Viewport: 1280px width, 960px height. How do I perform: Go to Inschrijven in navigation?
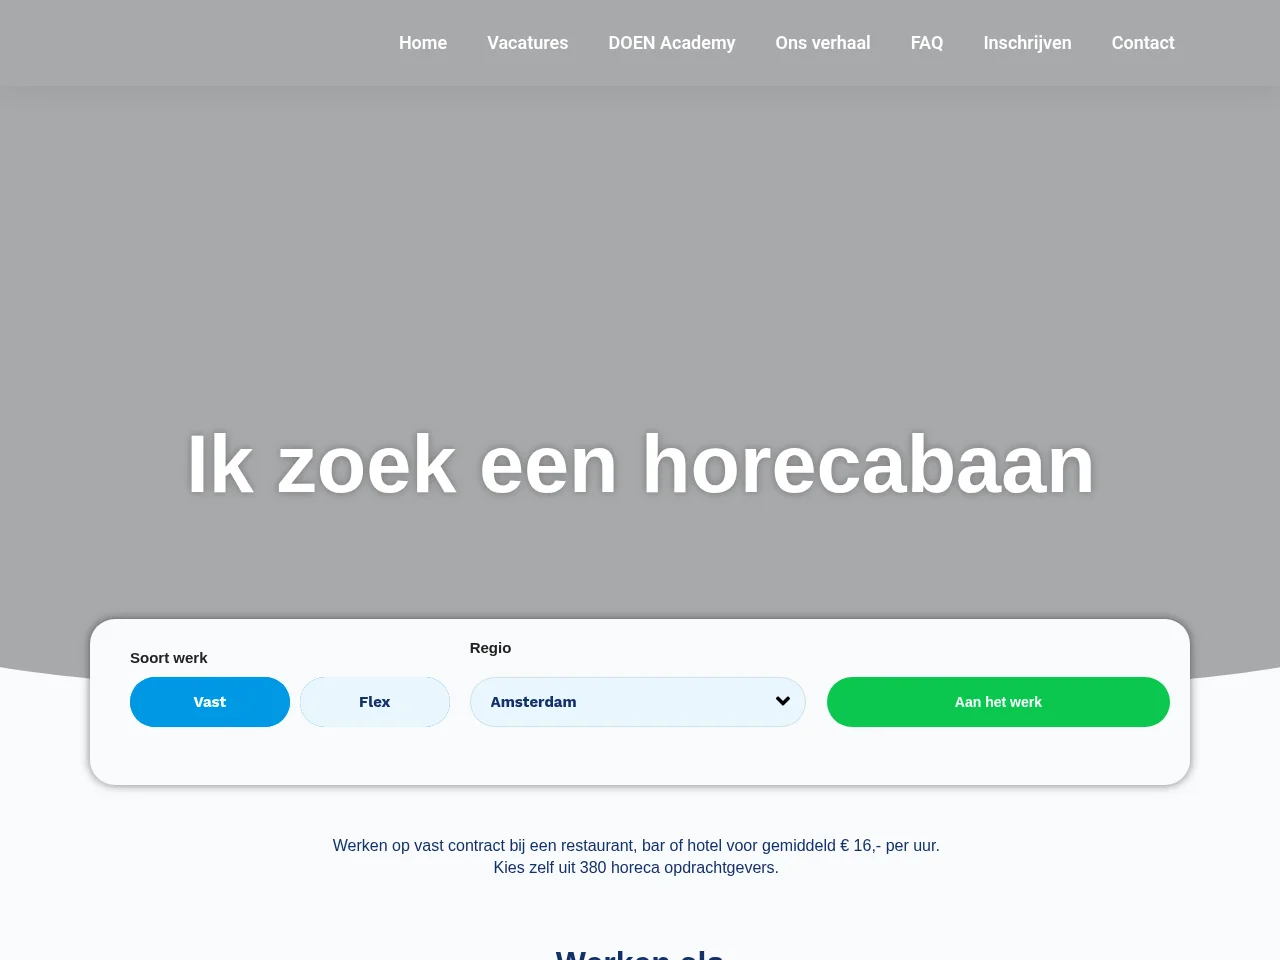[x=1027, y=43]
